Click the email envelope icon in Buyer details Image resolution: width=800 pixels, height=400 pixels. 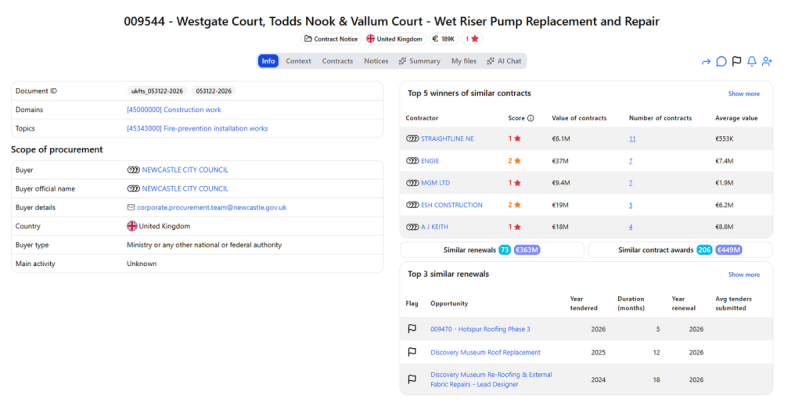point(131,208)
